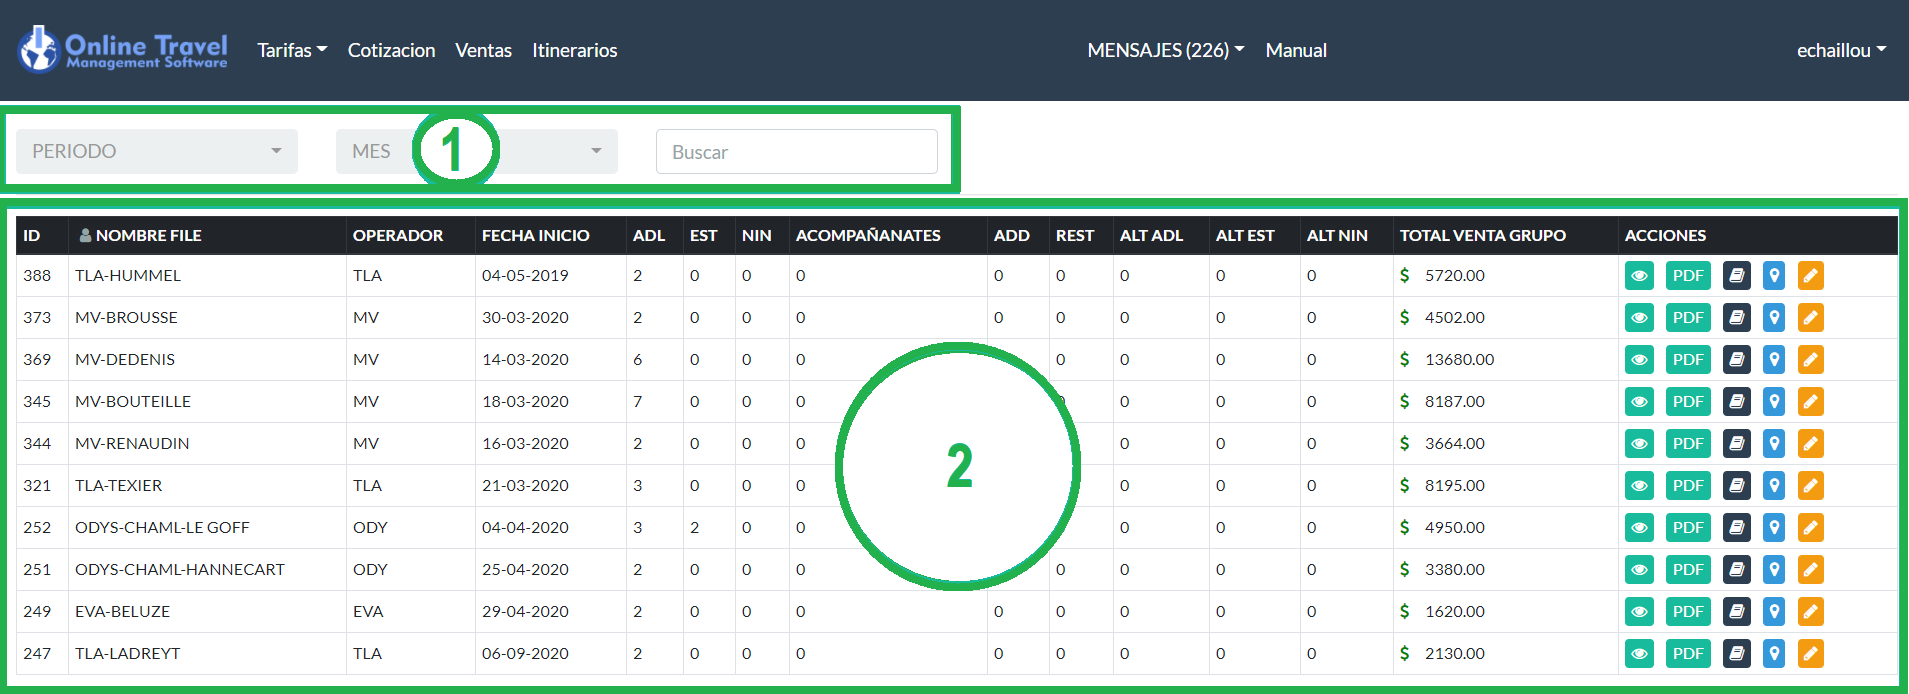Sort by the TOTAL VENTA GRUPO column header
The width and height of the screenshot is (1909, 694).
1482,236
